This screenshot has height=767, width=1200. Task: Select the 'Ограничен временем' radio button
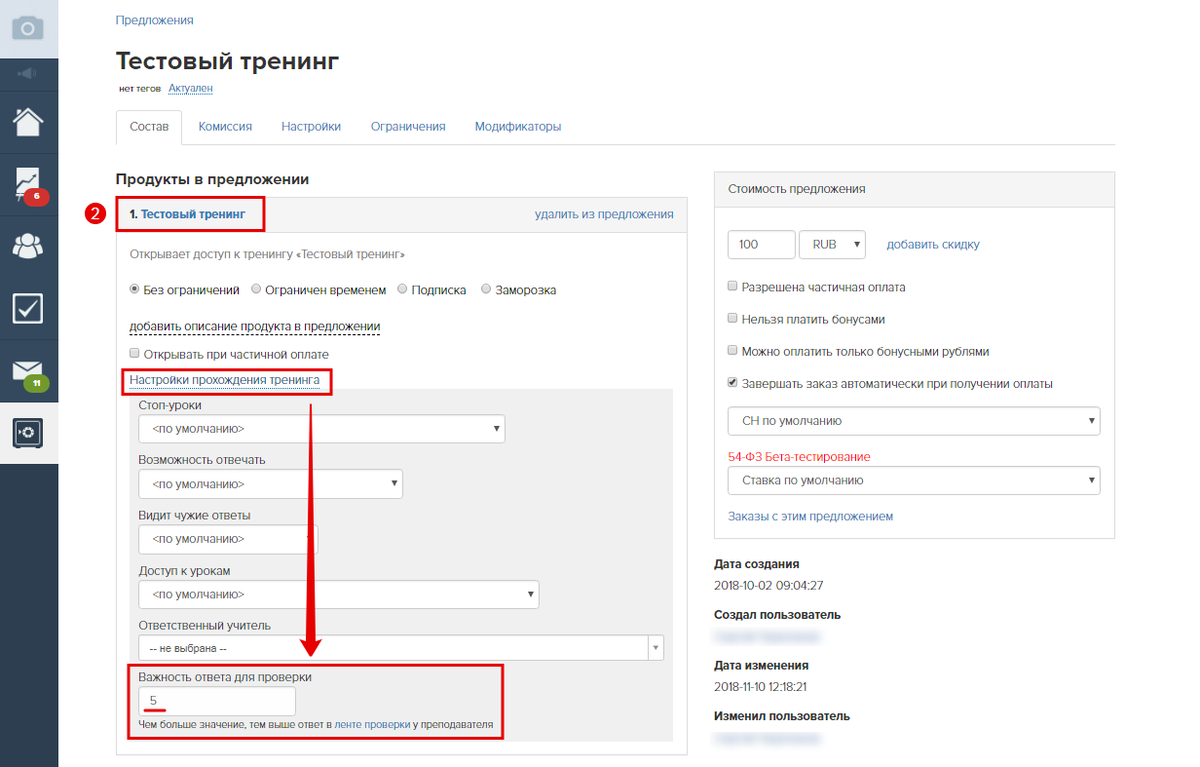coord(257,290)
